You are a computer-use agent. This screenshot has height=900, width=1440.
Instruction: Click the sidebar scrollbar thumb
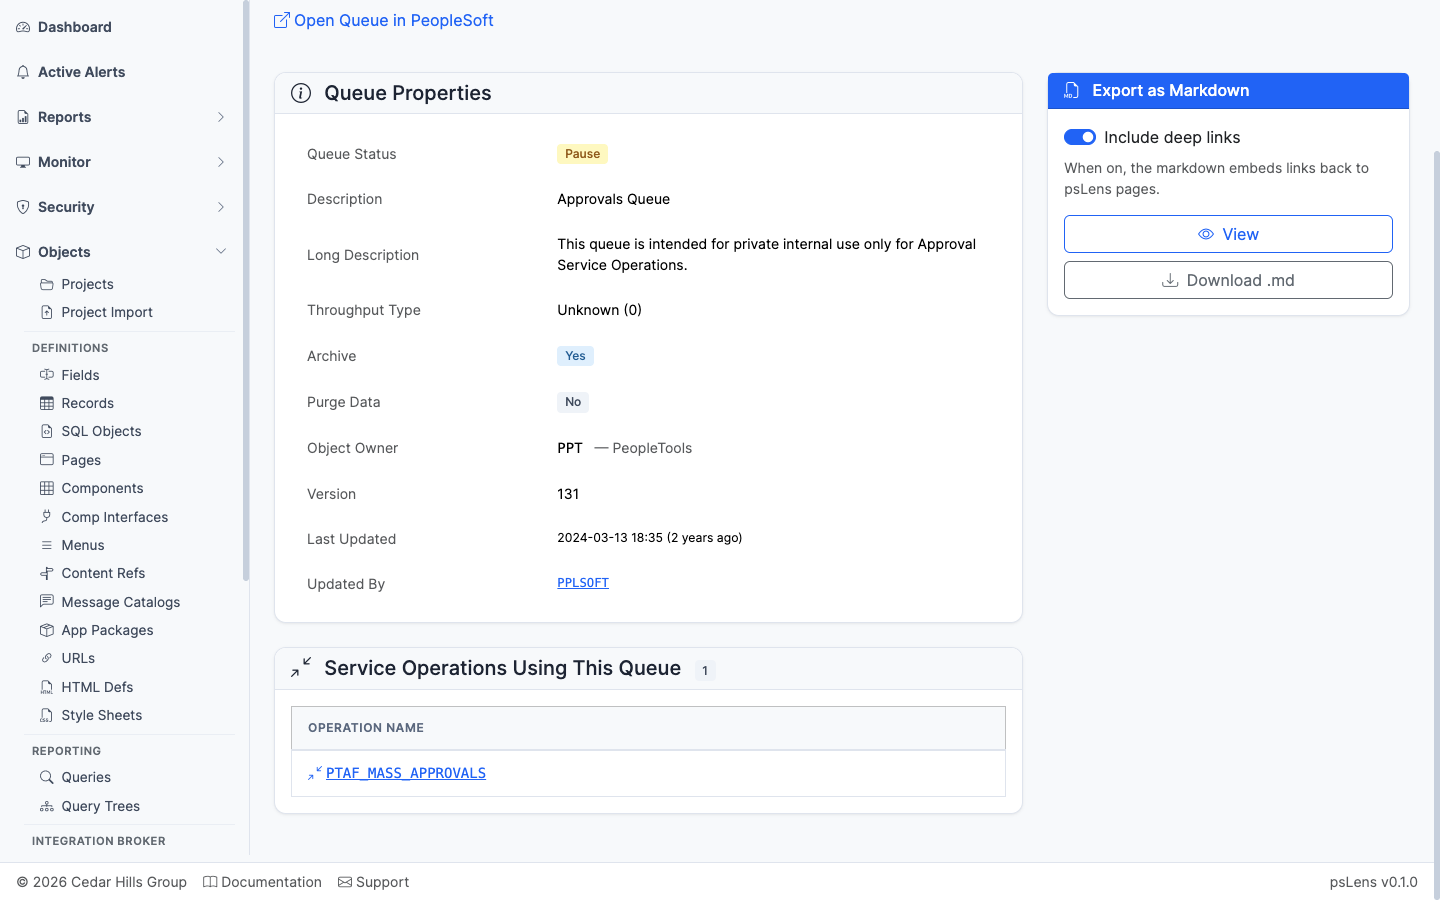click(246, 290)
